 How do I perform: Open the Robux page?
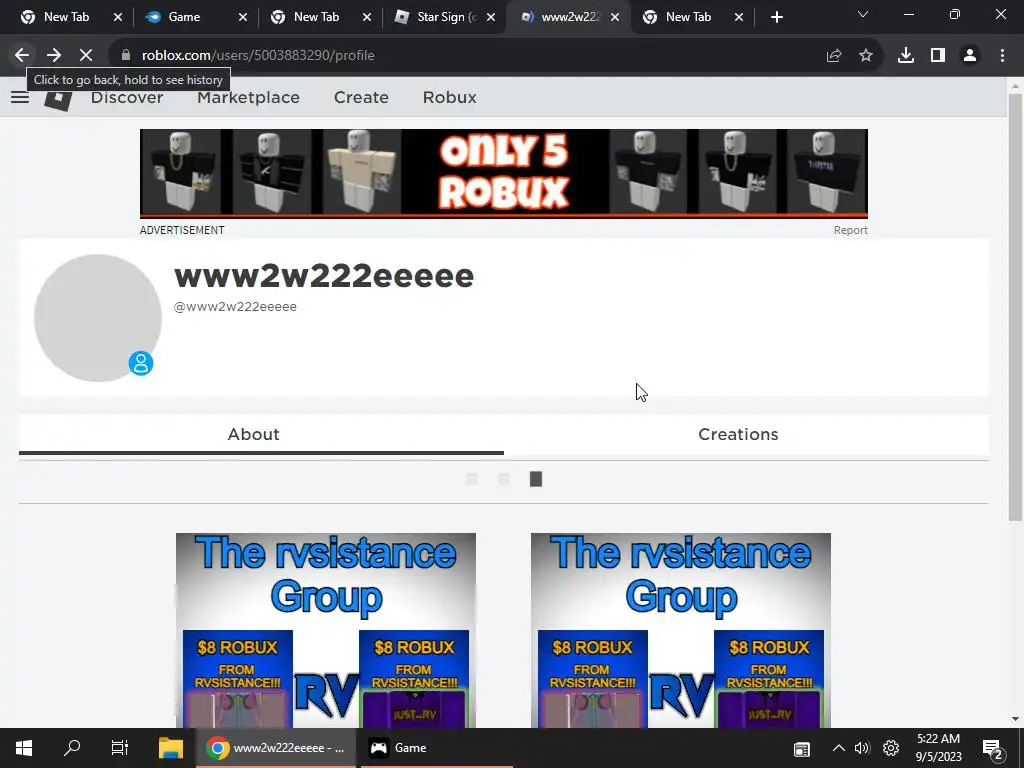[x=449, y=97]
